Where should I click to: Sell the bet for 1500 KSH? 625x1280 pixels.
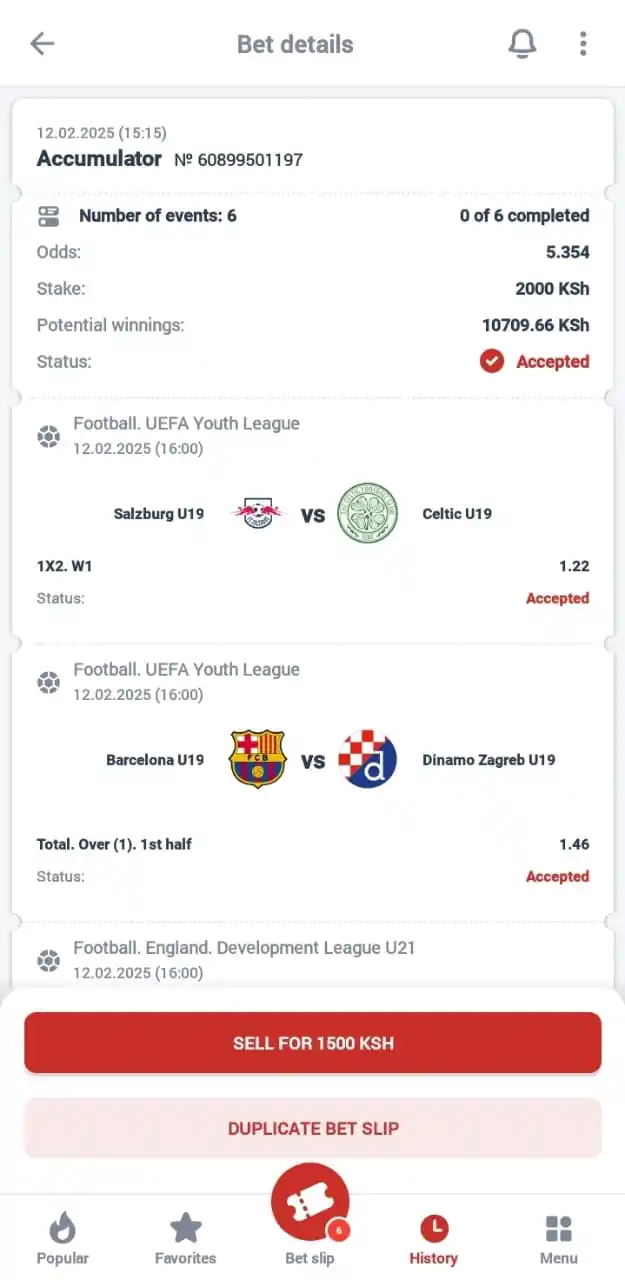point(313,1043)
